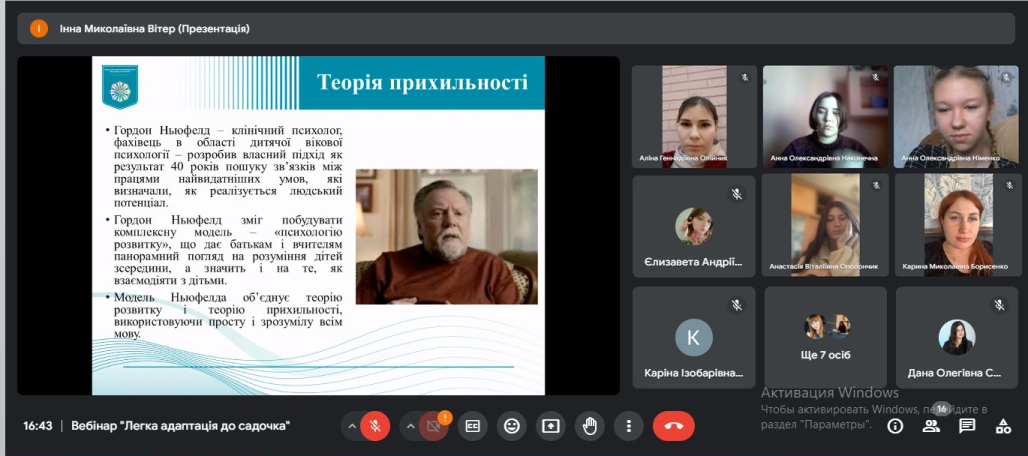Click the slide heading Теорія прихильності

422,83
